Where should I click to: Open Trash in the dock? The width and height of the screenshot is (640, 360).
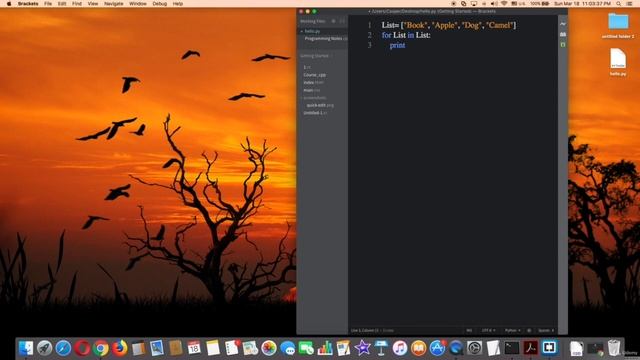[x=614, y=348]
